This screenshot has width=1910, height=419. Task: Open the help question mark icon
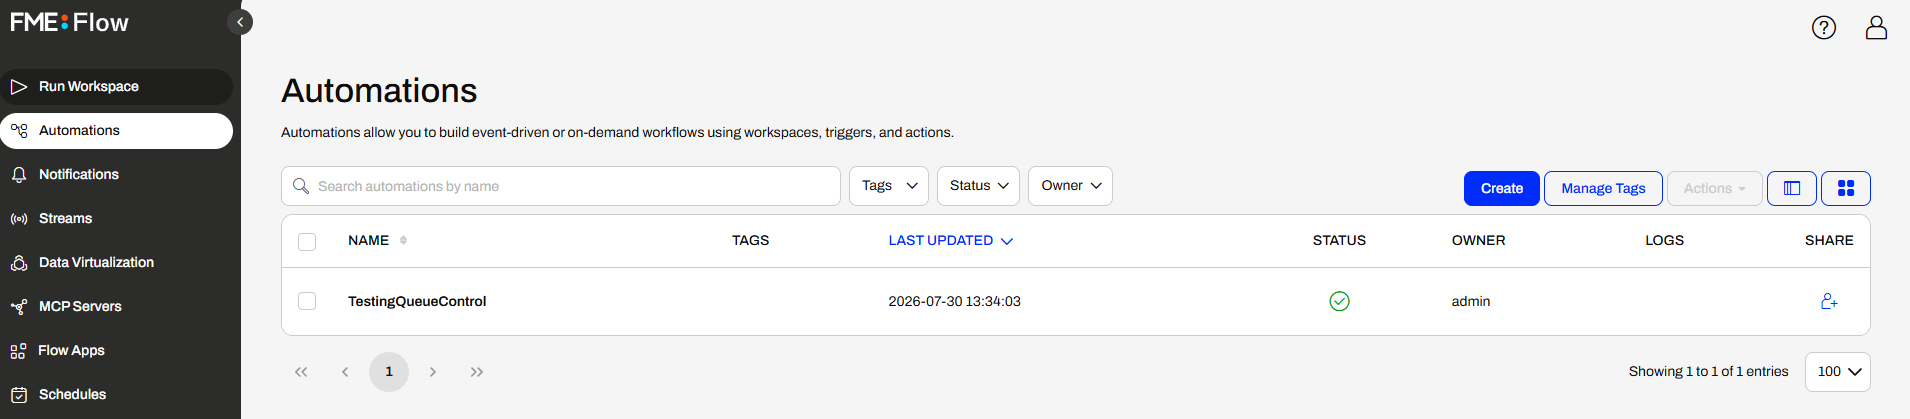pyautogui.click(x=1824, y=27)
